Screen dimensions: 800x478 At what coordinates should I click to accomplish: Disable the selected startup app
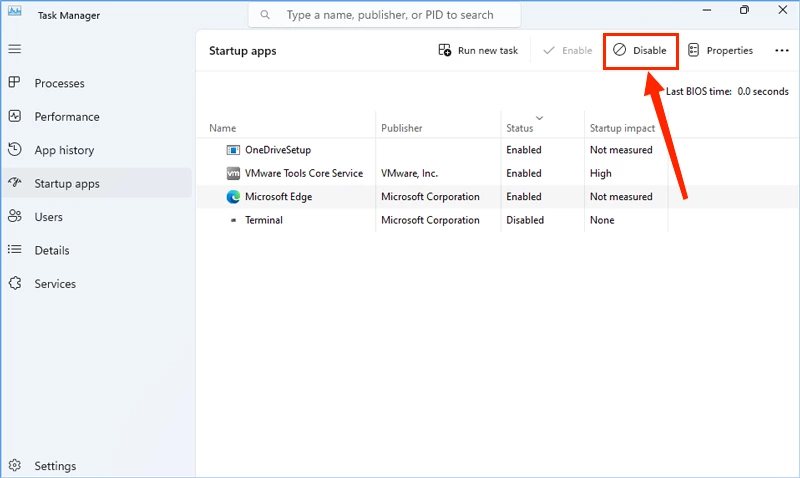(x=640, y=51)
